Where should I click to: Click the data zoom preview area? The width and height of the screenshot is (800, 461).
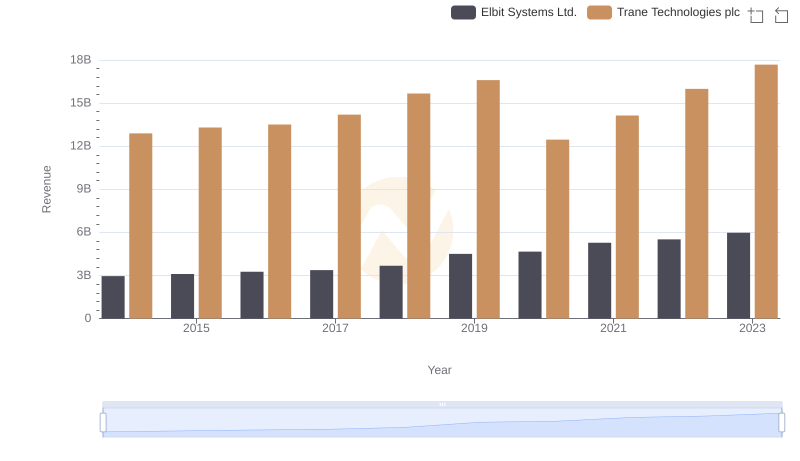pyautogui.click(x=442, y=423)
